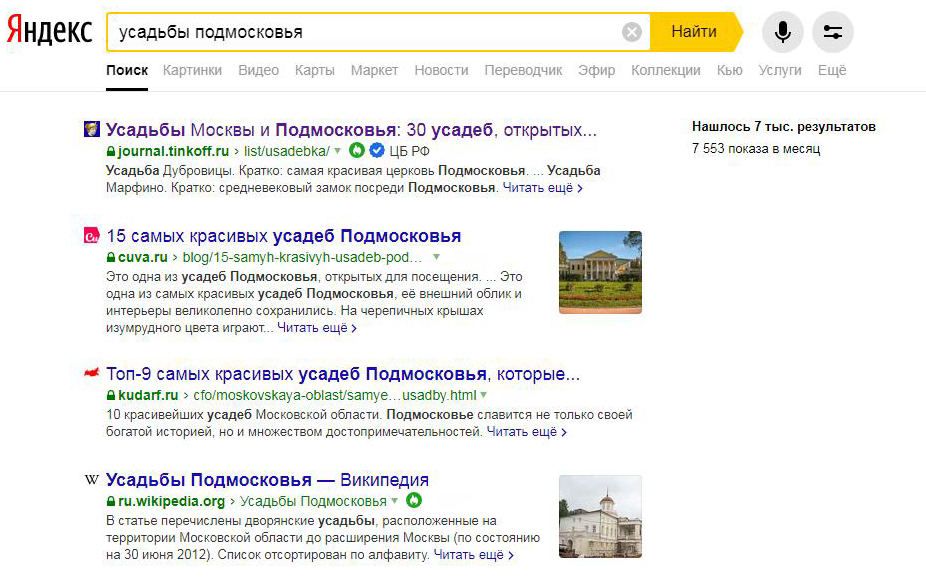This screenshot has width=926, height=578.
Task: Open the Кью tab
Action: [x=729, y=70]
